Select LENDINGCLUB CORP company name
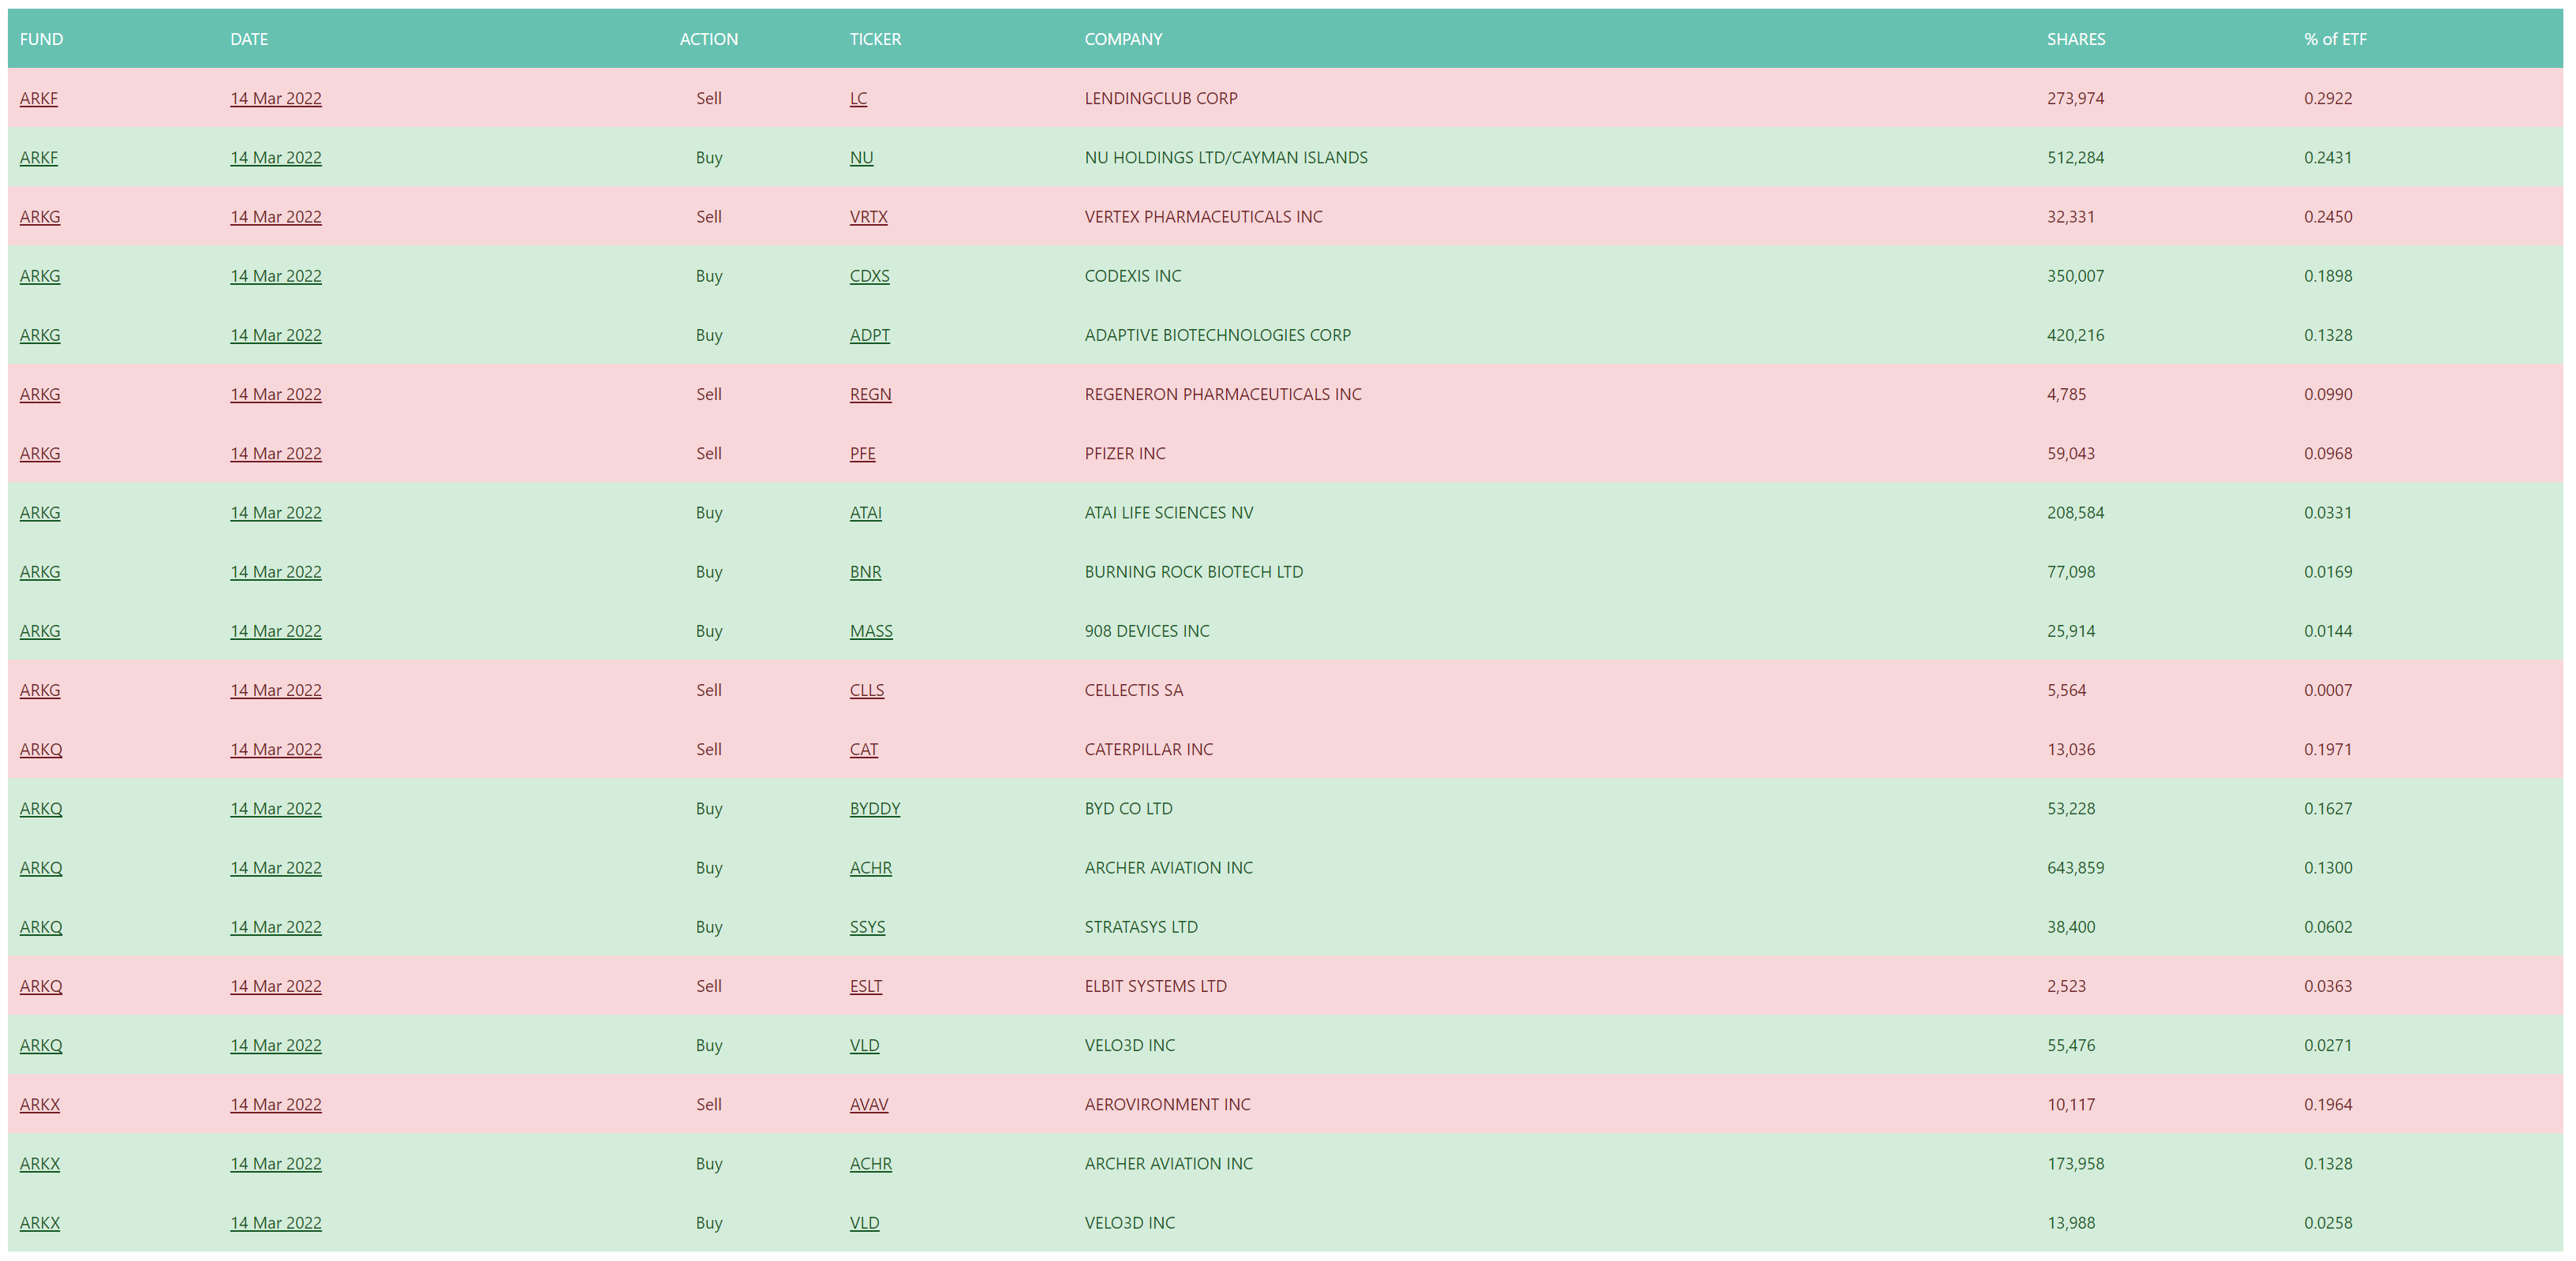This screenshot has height=1261, width=2576. [1161, 98]
